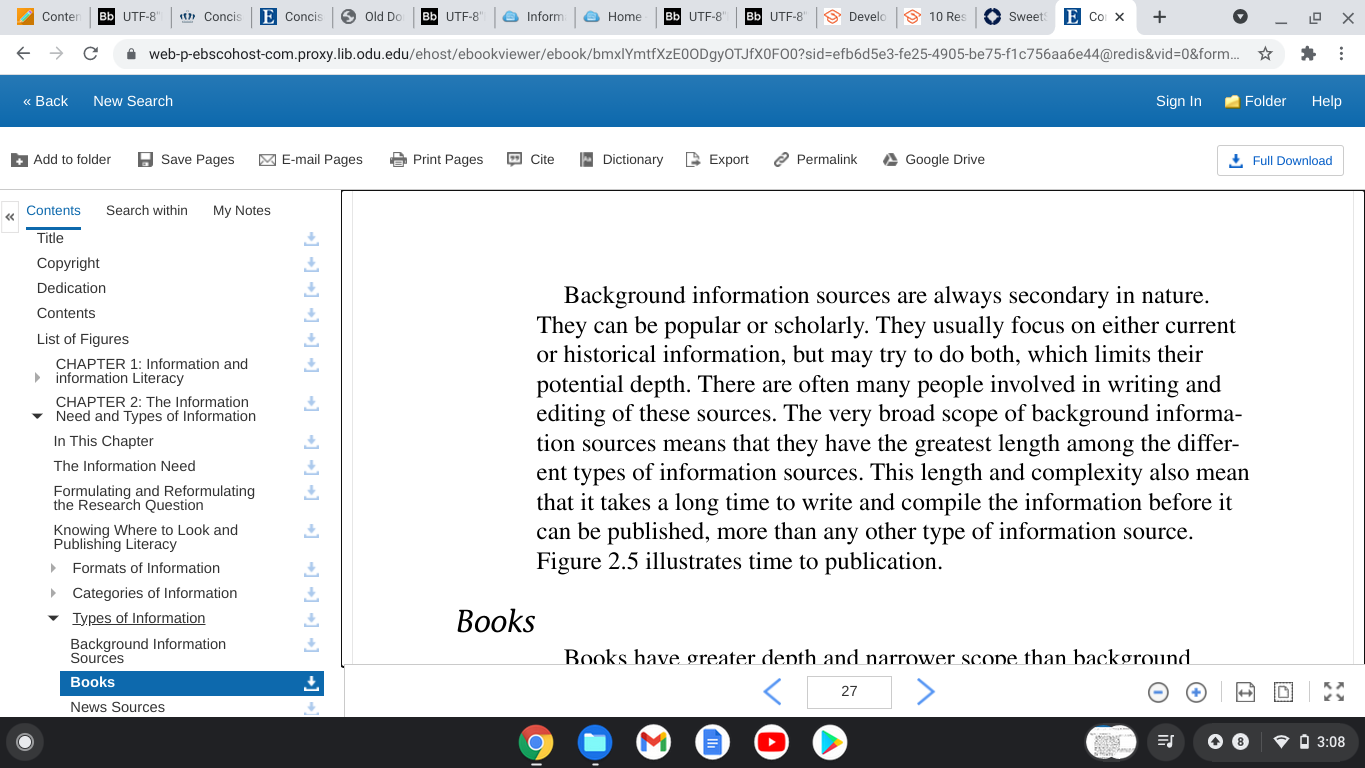Download Formats of Information section
Screen dimensions: 1365x768
click(311, 569)
